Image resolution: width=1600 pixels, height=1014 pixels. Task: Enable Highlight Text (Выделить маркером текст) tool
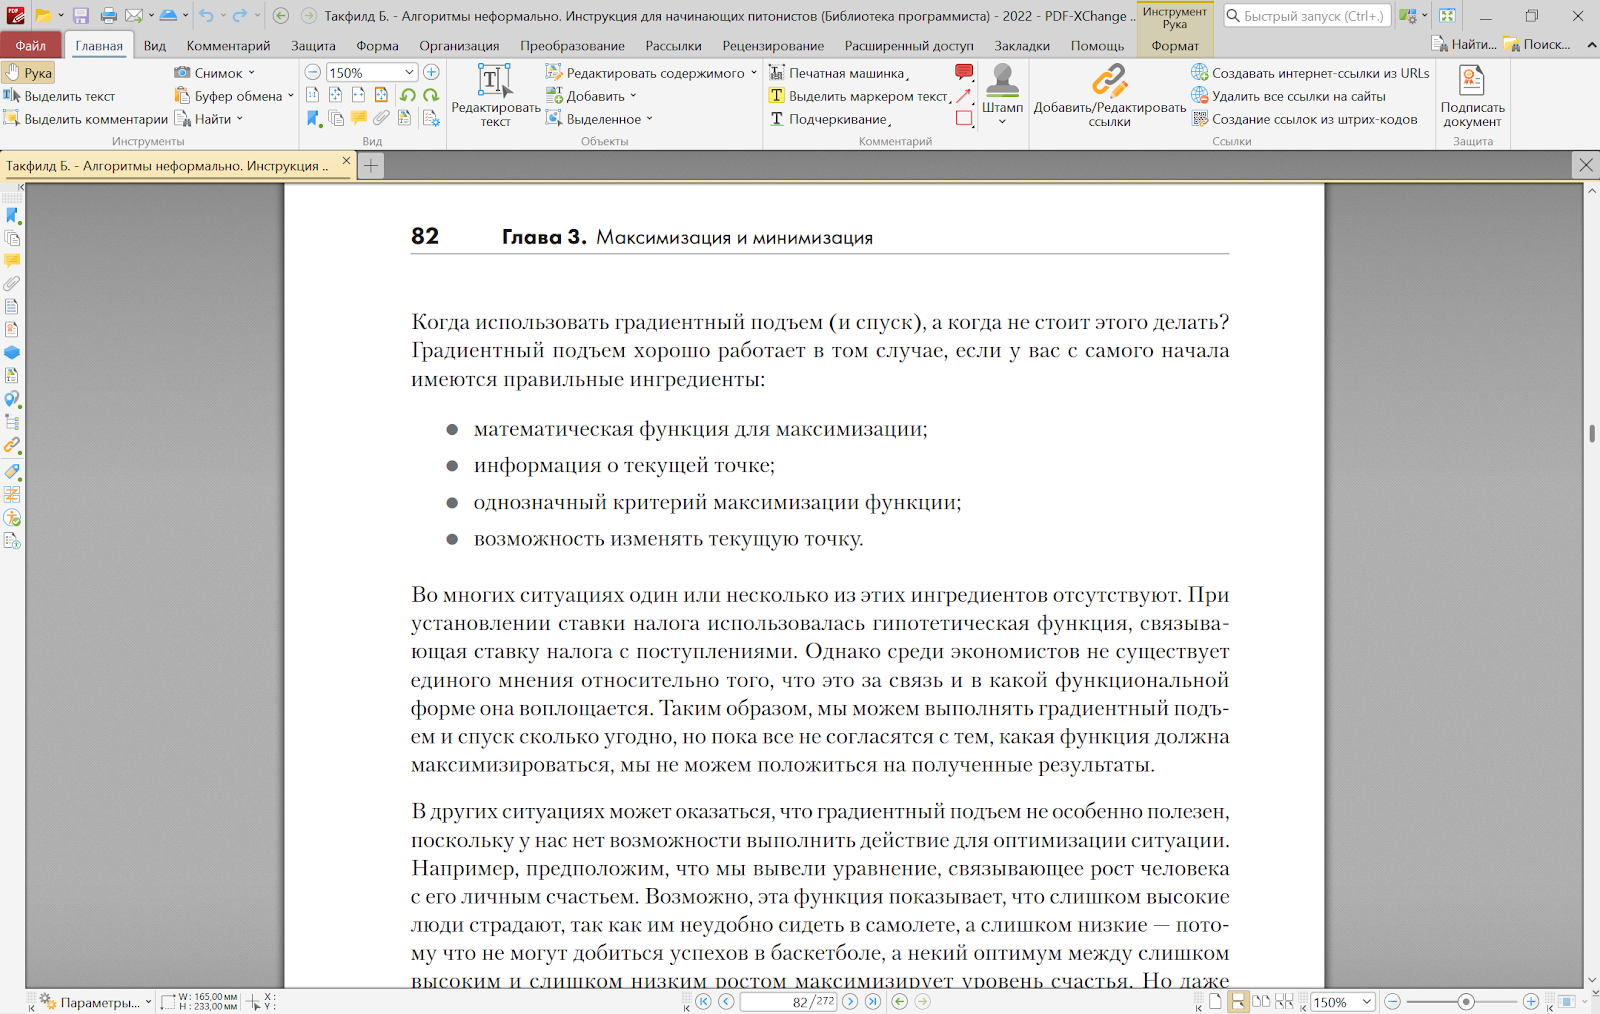(x=859, y=96)
